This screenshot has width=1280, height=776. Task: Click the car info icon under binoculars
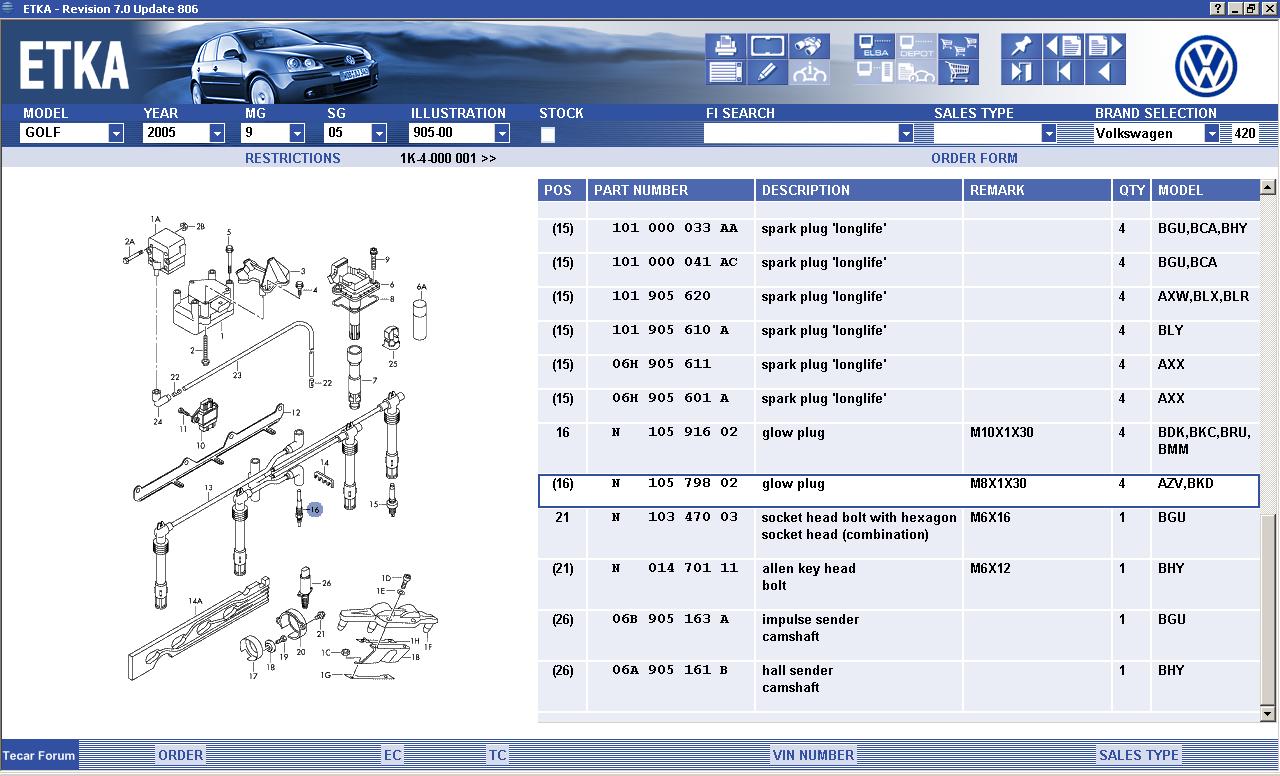click(x=808, y=72)
